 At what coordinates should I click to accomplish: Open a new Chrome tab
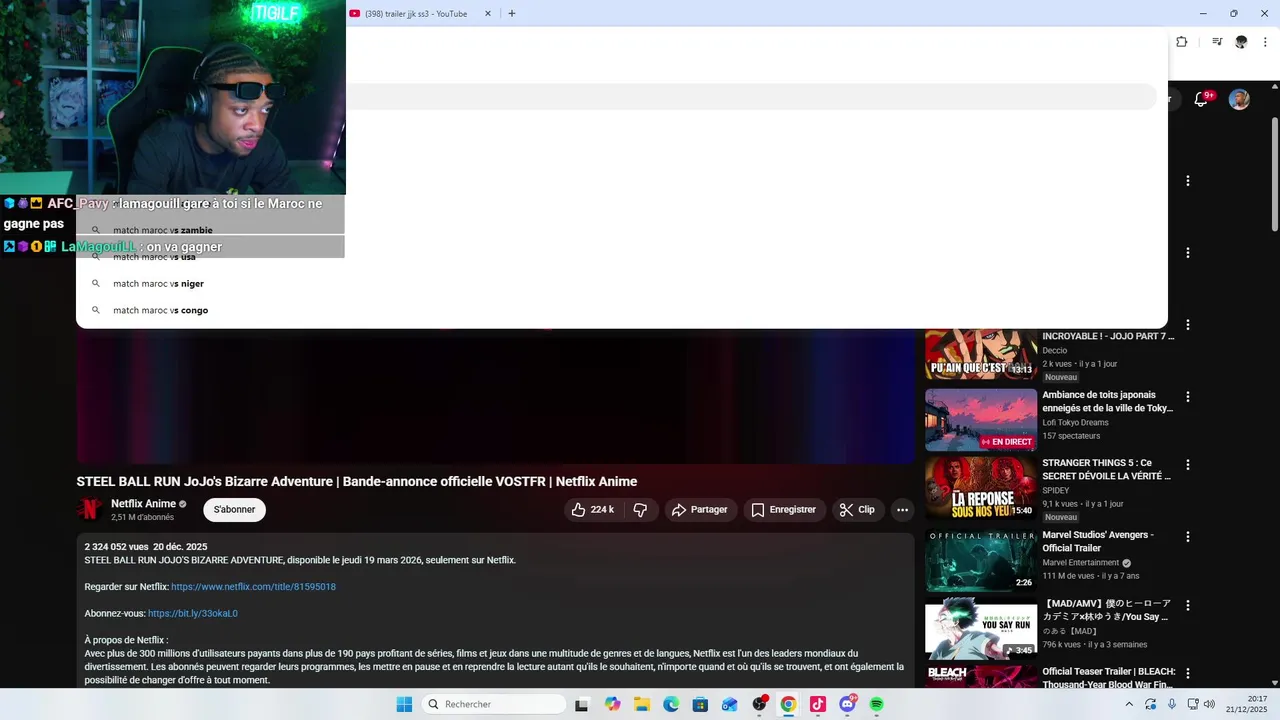click(x=512, y=13)
